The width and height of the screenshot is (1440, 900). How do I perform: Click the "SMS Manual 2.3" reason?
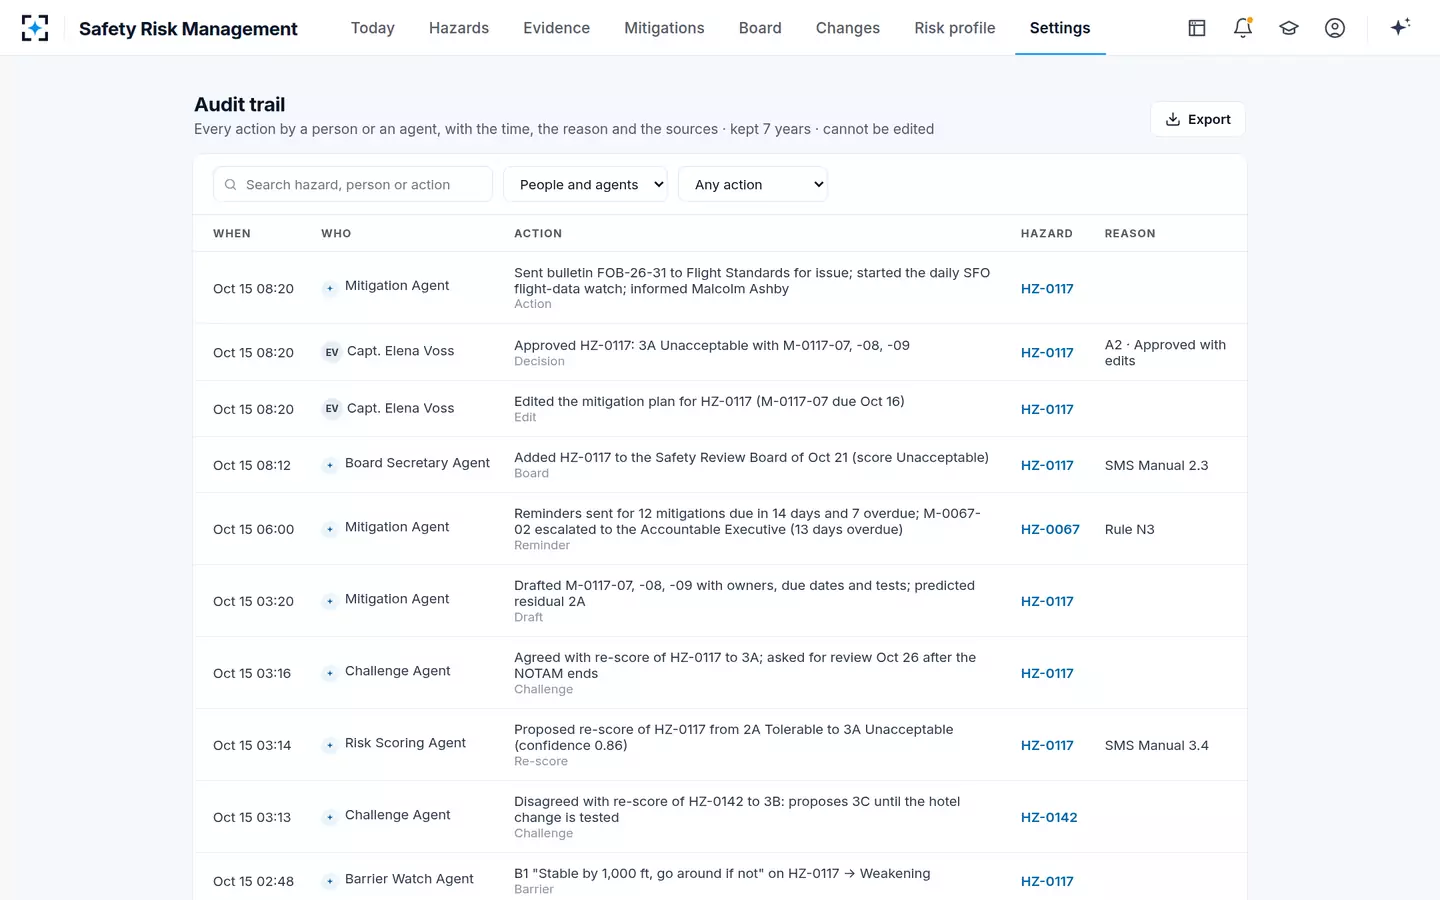pyautogui.click(x=1157, y=465)
